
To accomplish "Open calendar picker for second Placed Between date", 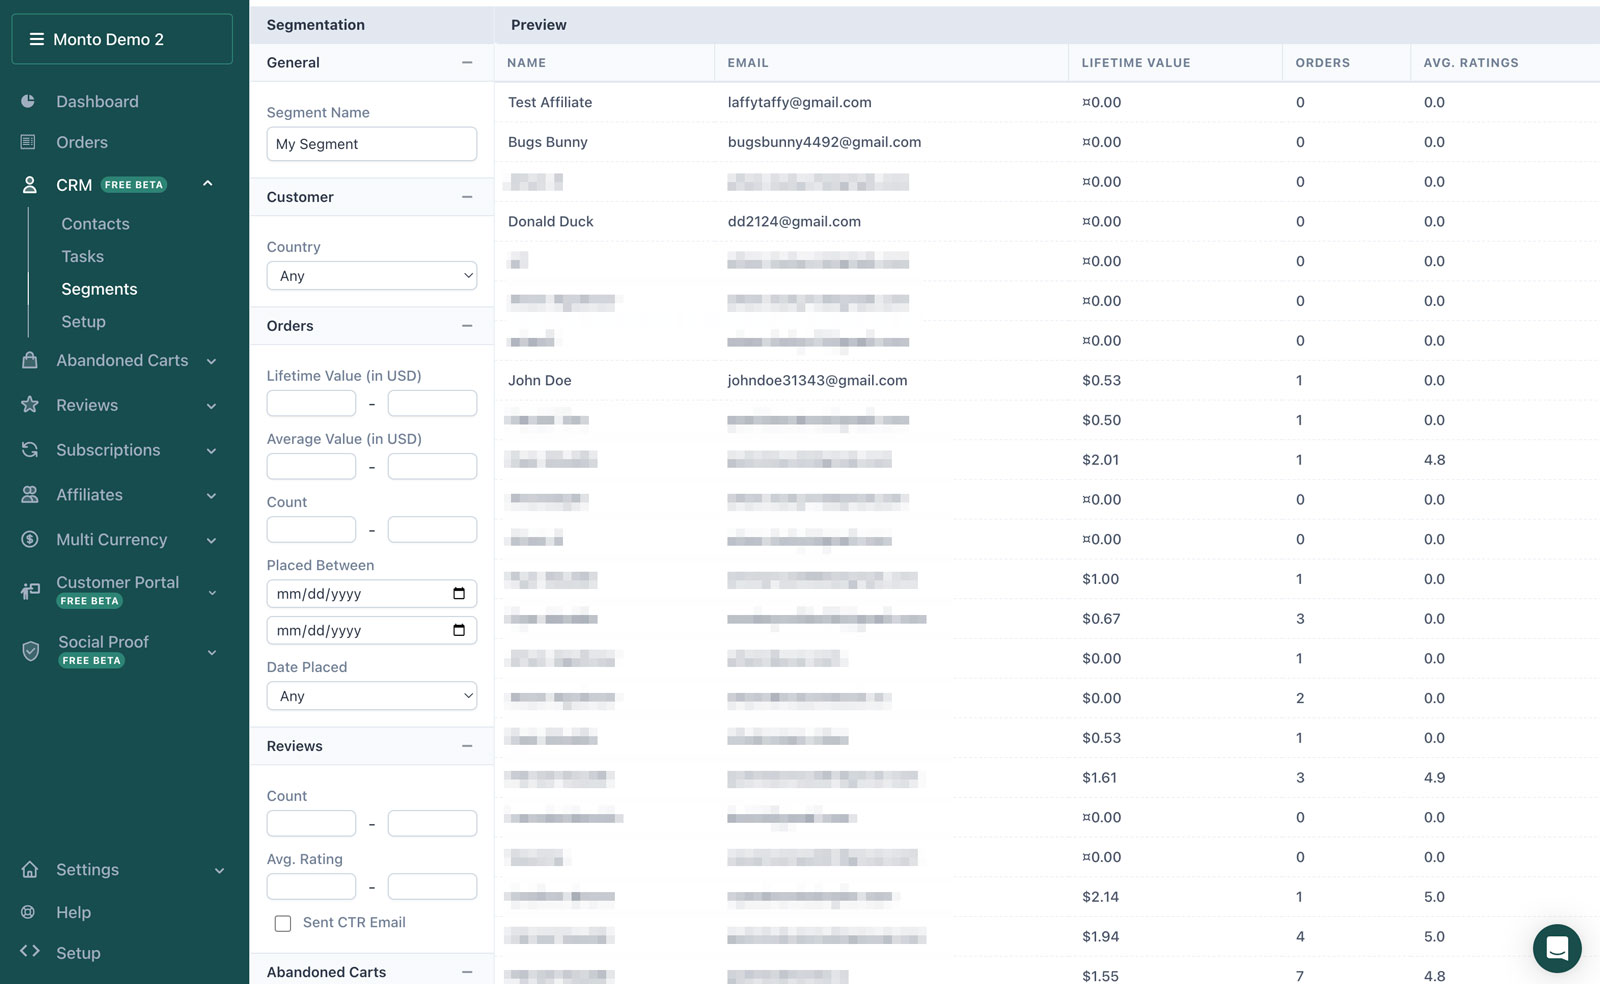I will tap(459, 630).
